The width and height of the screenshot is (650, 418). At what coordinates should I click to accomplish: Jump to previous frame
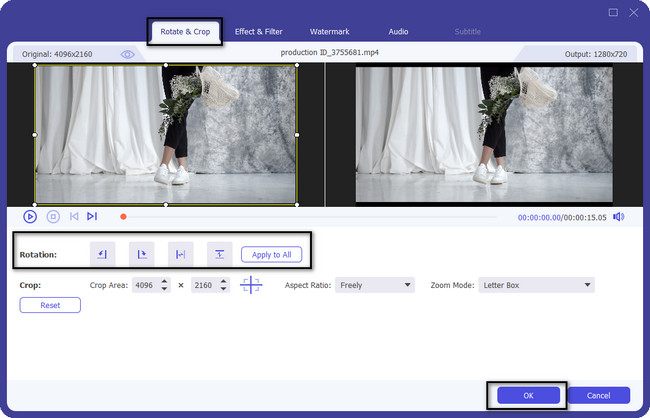(x=74, y=216)
